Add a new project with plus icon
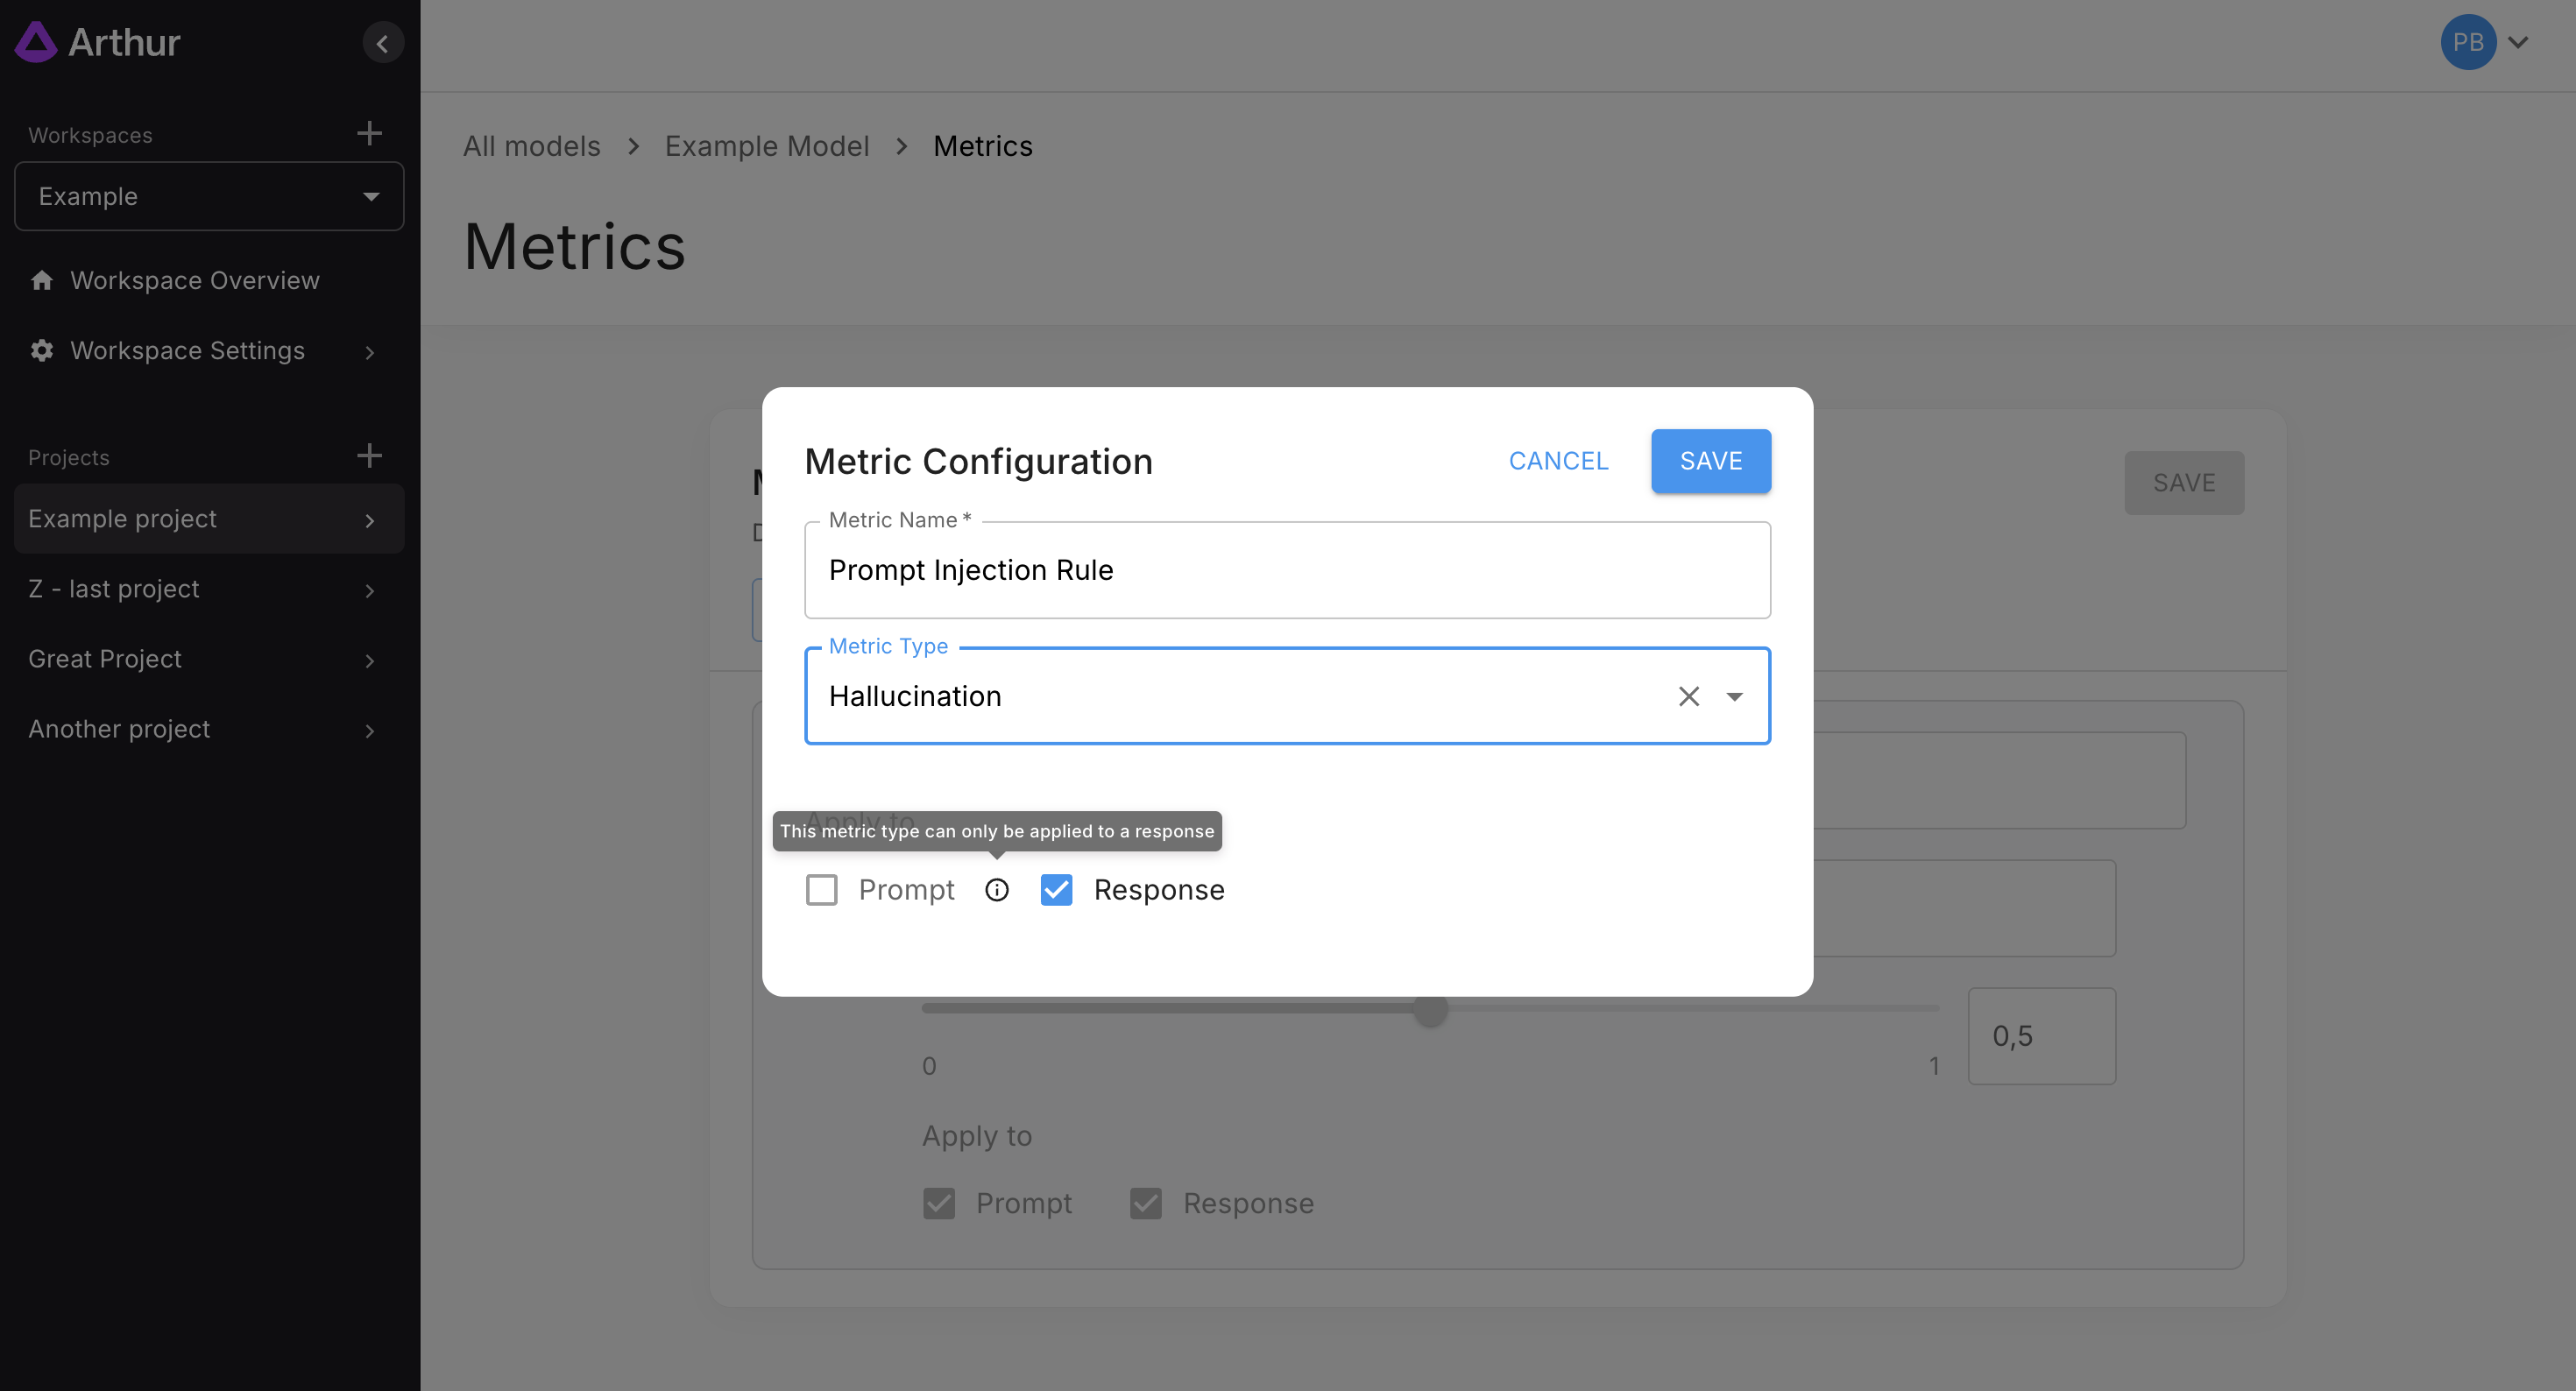The image size is (2576, 1391). (369, 456)
